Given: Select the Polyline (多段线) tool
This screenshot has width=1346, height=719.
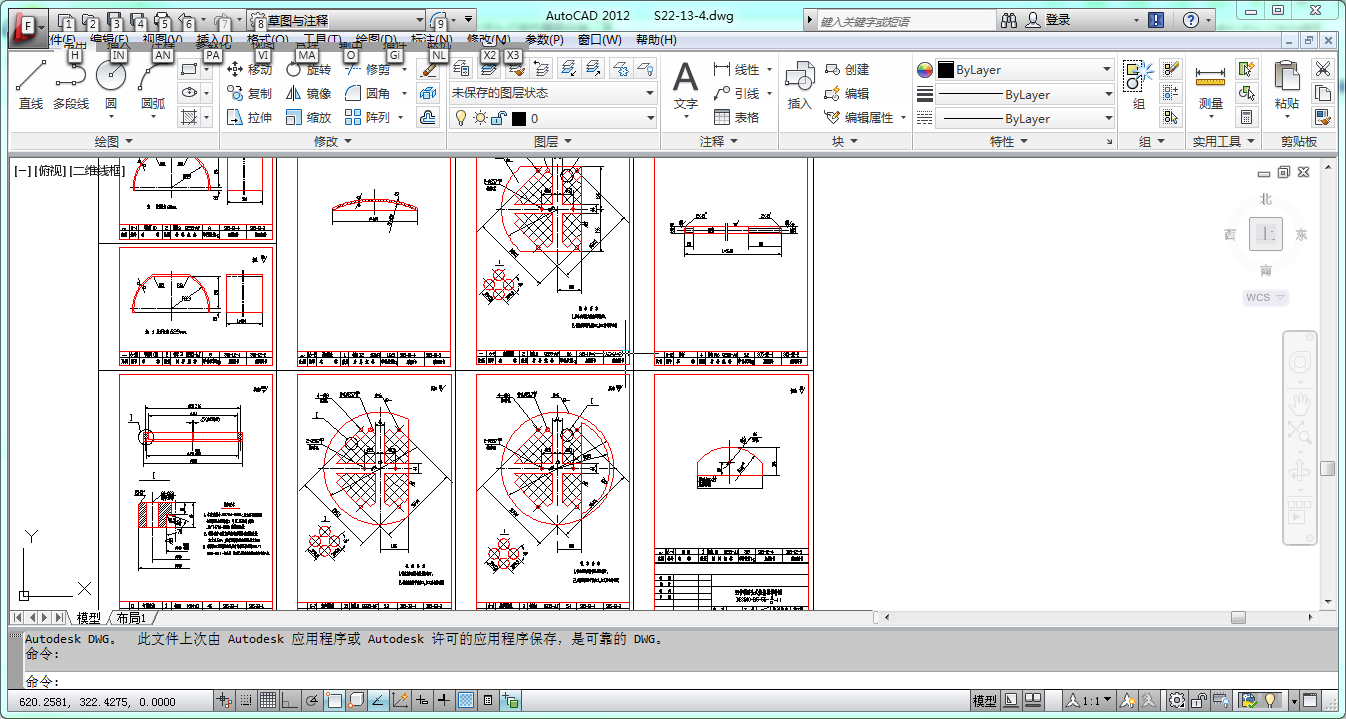Looking at the screenshot, I should (x=70, y=84).
